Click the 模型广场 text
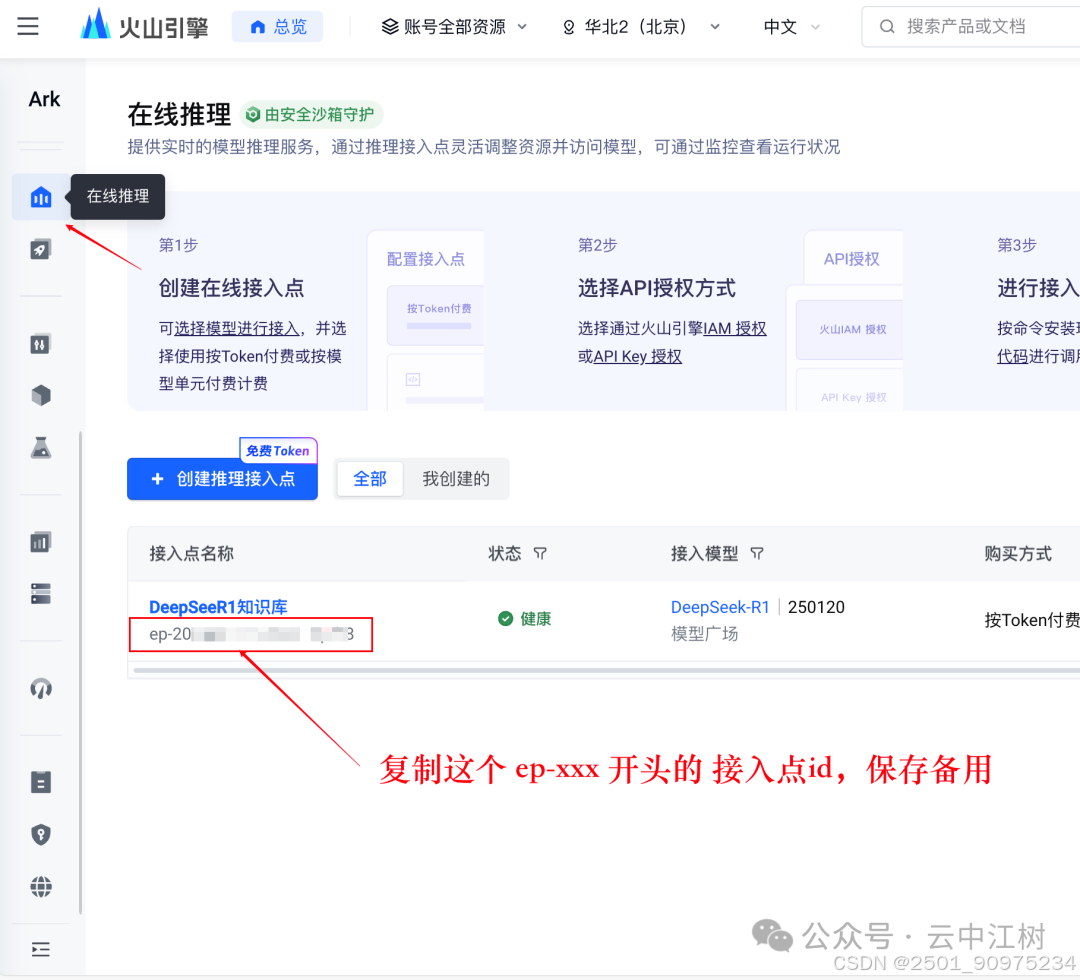Screen dimensions: 1080x980 (x=704, y=634)
